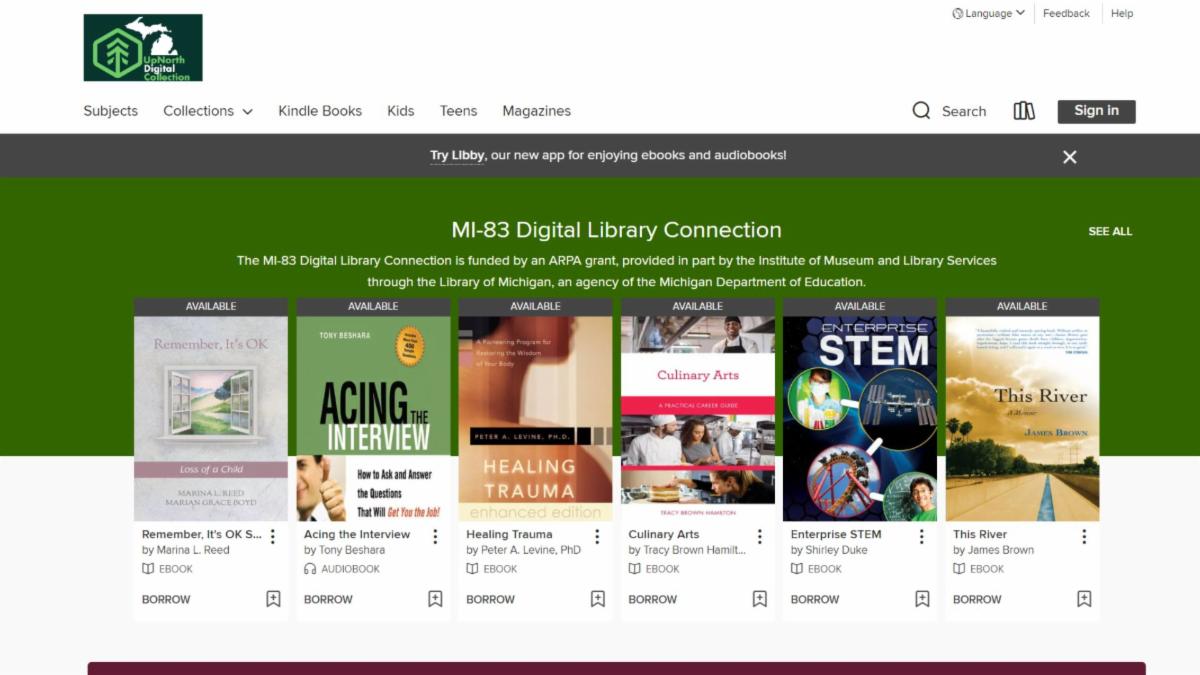Open options menu for This River
Screen dimensions: 1200x675
coord(1084,537)
